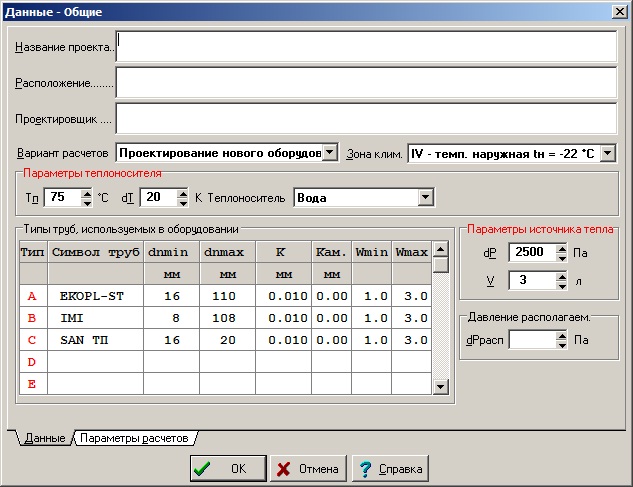
Task: Decrease V value with down arrow
Action: [x=562, y=285]
